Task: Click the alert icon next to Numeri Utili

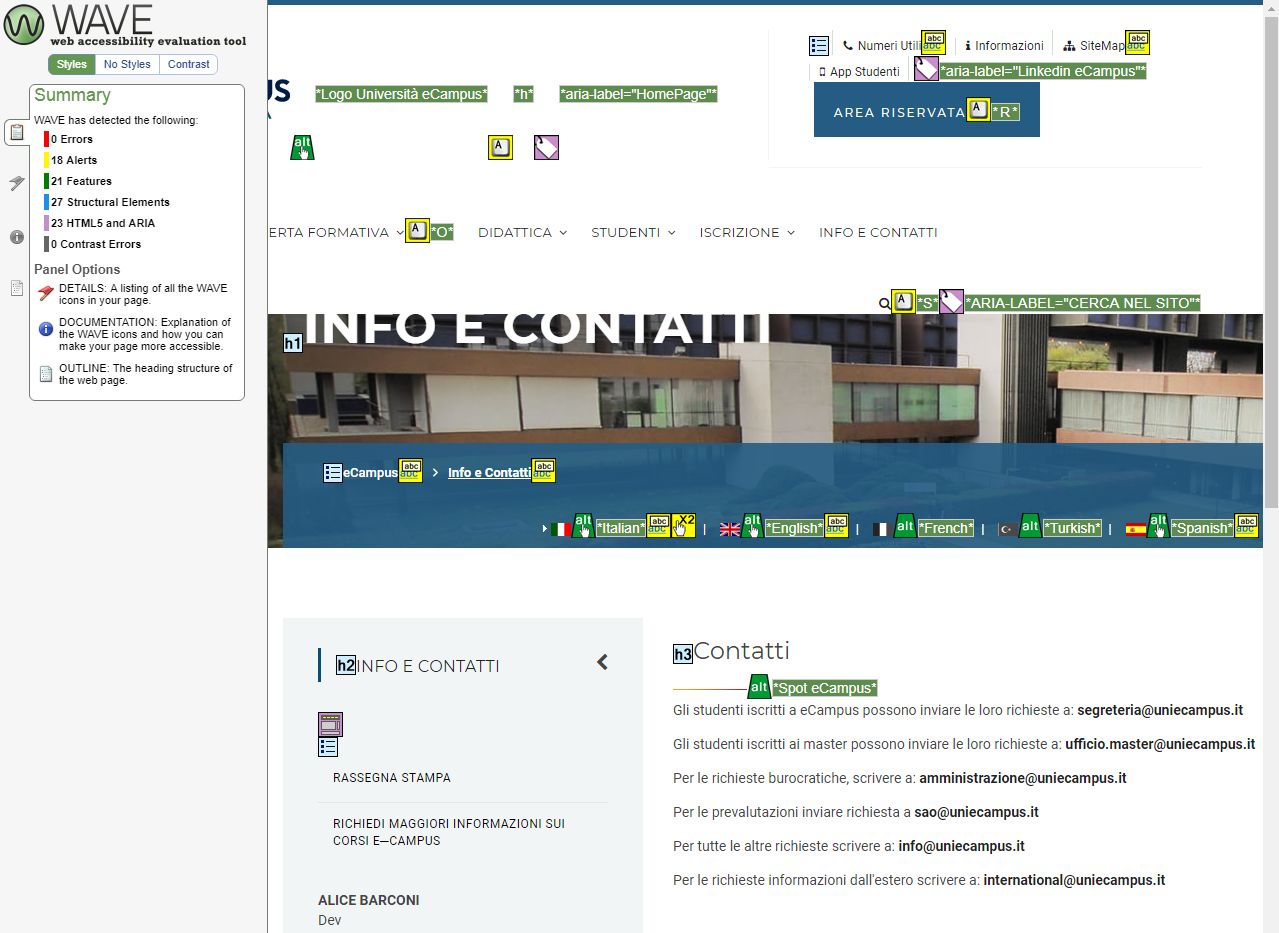Action: point(933,42)
